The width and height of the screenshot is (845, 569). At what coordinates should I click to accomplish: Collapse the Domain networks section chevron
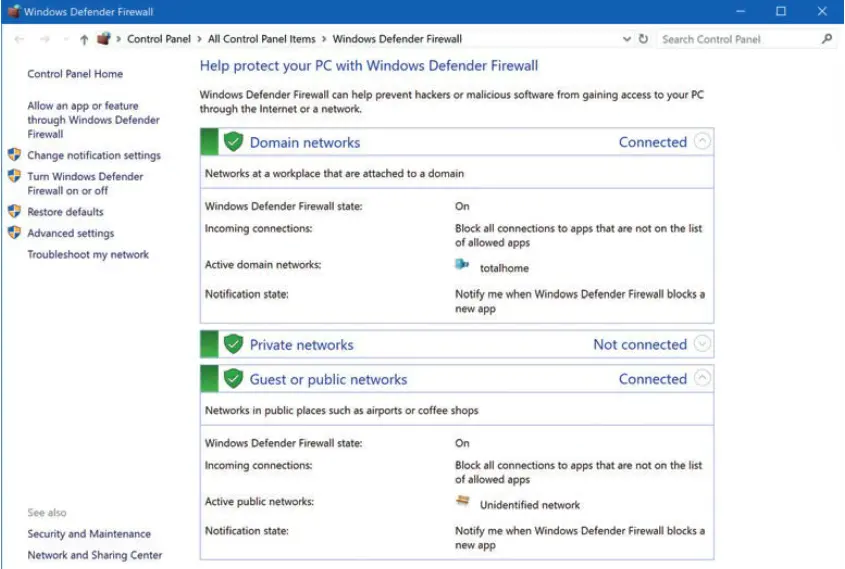point(702,142)
